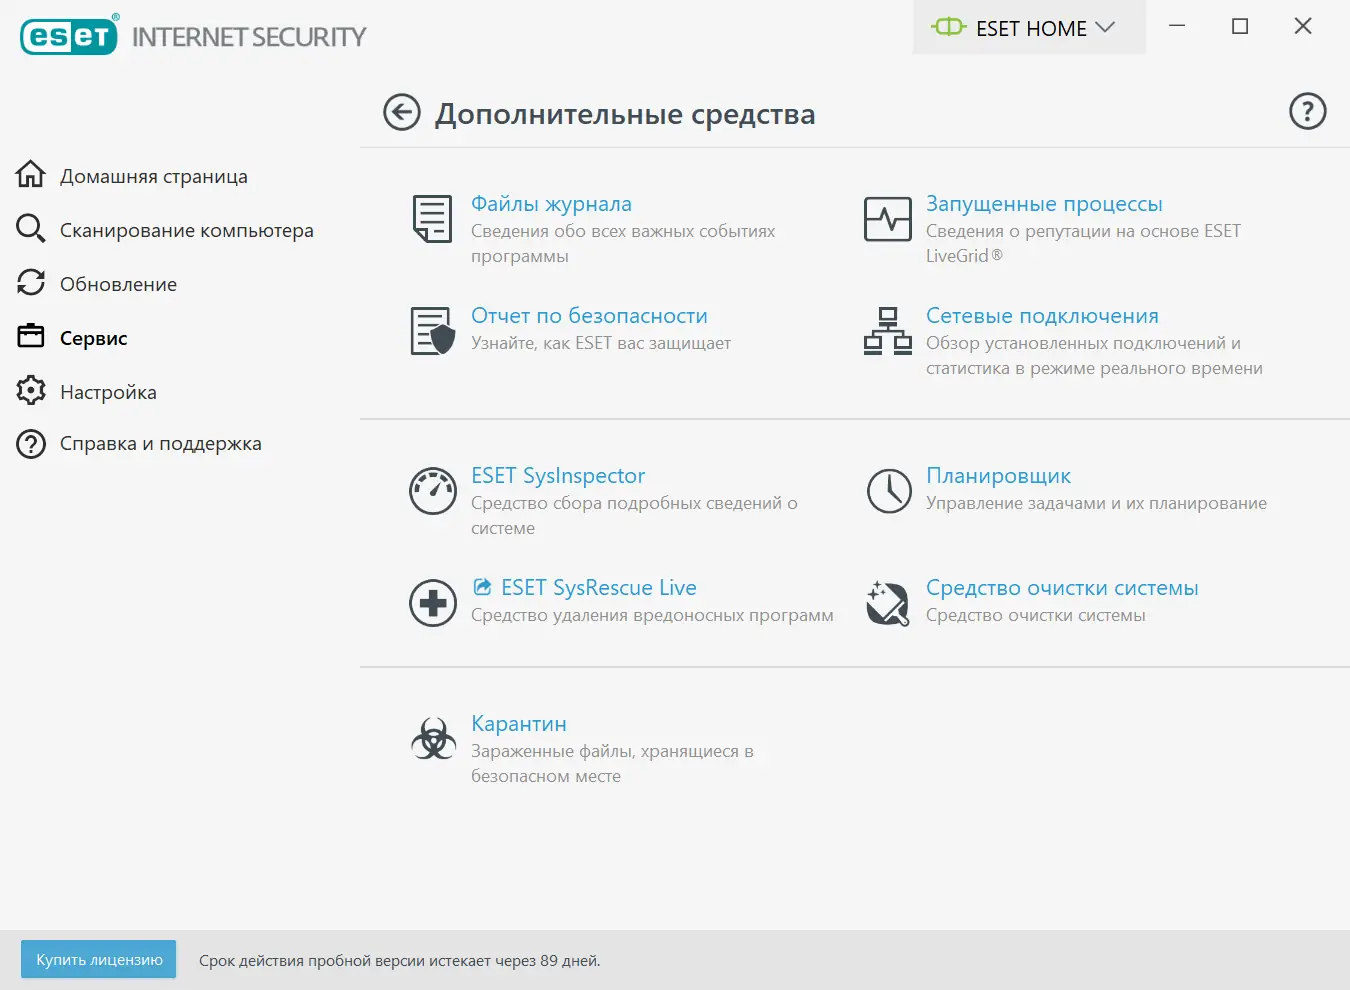Click the Дополнительные средства heading
Image resolution: width=1350 pixels, height=990 pixels.
(x=625, y=114)
